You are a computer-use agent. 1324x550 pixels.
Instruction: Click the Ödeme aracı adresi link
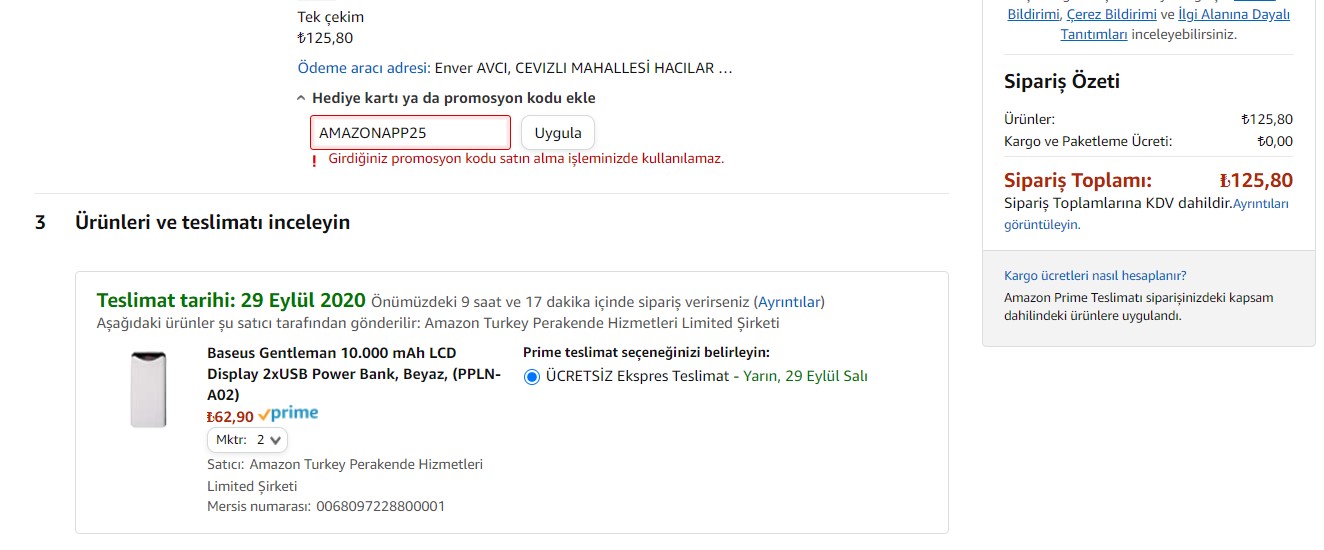[363, 68]
